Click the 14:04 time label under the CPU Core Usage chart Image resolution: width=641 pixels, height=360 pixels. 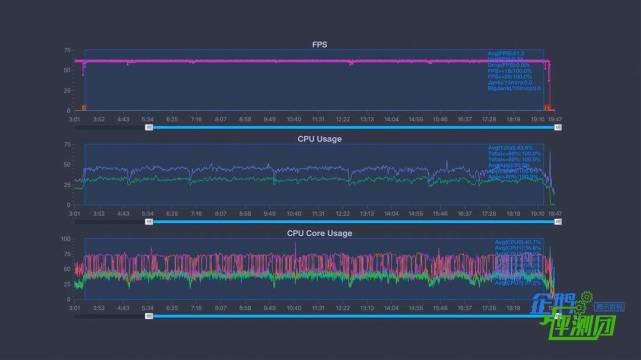tap(392, 308)
